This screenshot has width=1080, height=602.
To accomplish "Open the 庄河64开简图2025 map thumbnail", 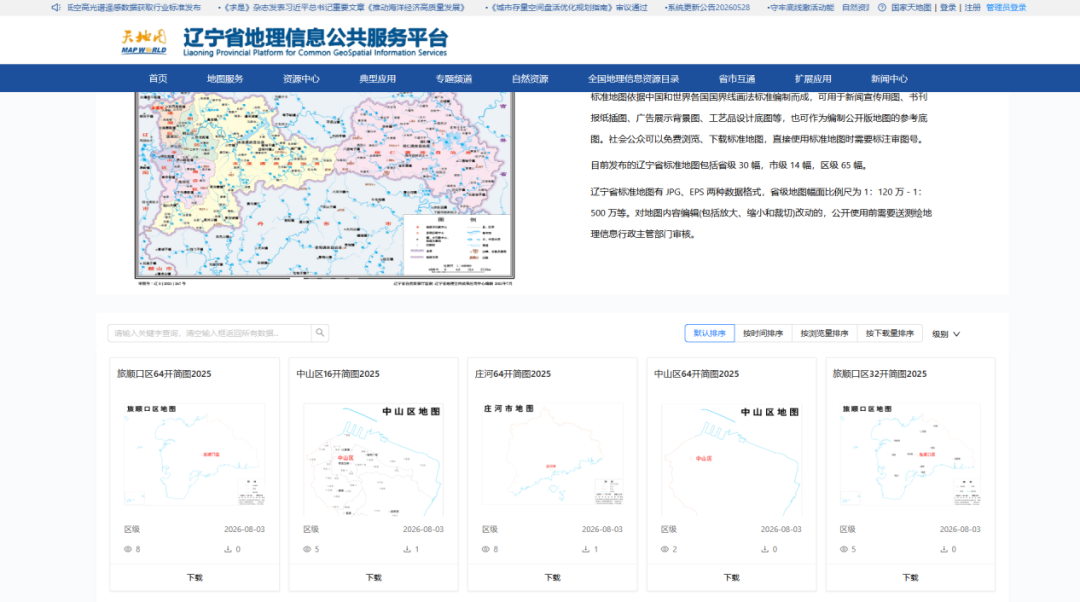I will tap(552, 455).
